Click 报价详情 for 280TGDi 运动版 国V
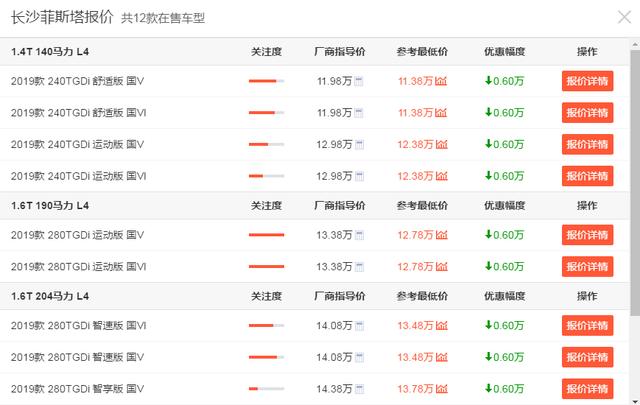Screen dimensions: 640x405 tap(587, 235)
